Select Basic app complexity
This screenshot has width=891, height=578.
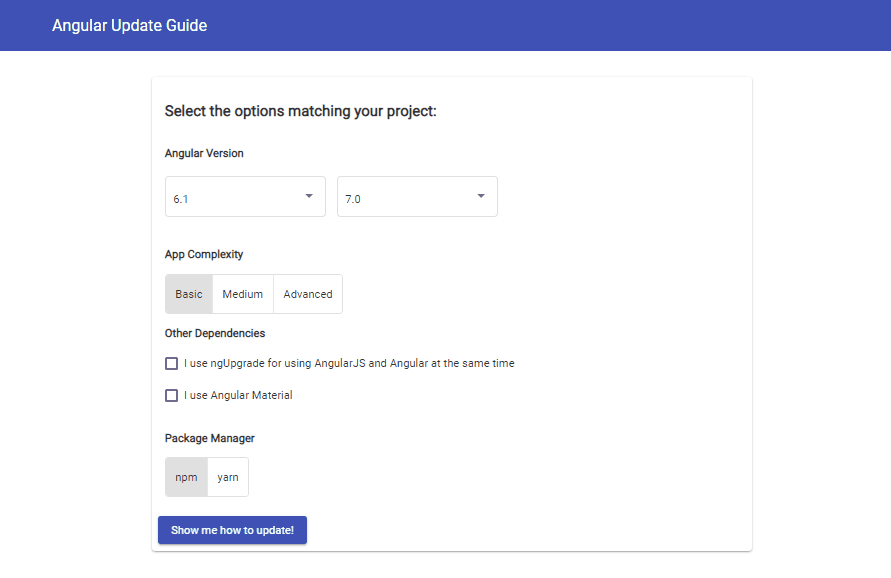click(189, 294)
